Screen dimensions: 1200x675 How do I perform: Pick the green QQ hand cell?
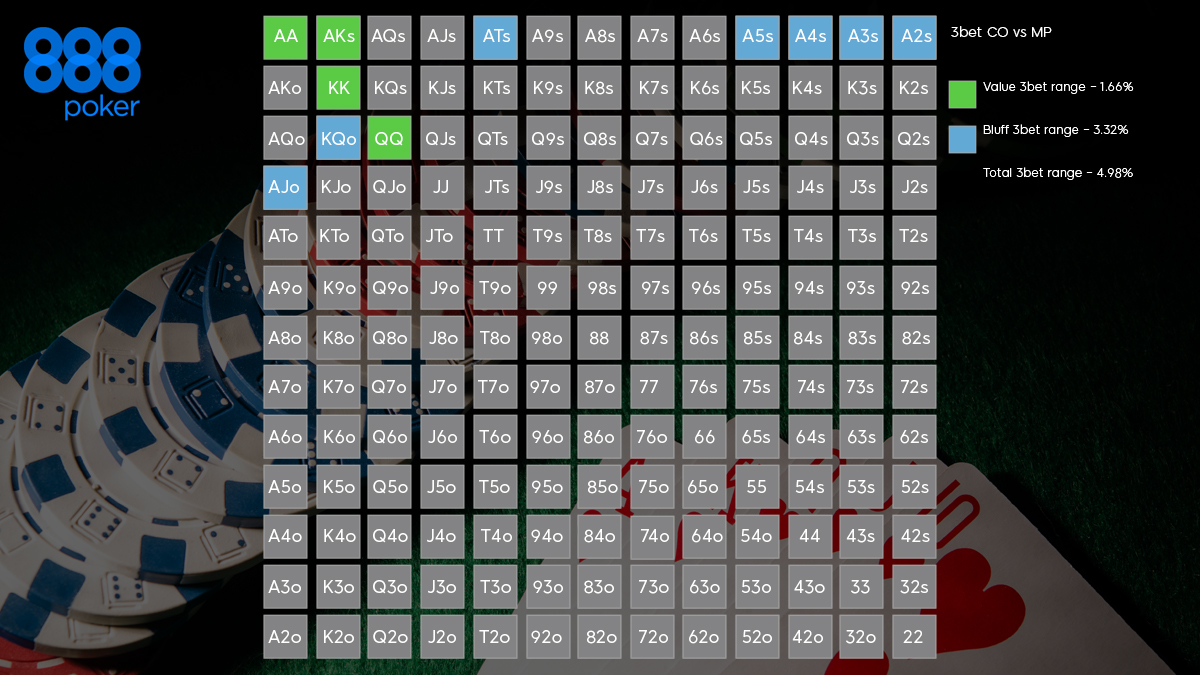point(390,138)
